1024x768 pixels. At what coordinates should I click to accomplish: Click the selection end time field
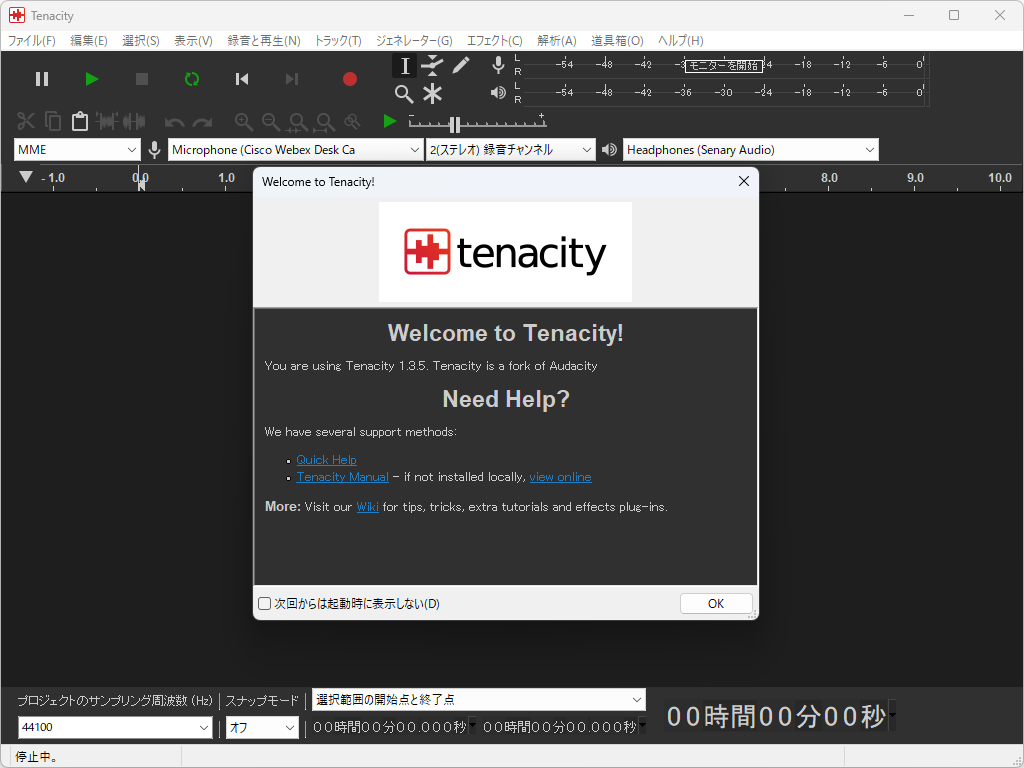(560, 727)
